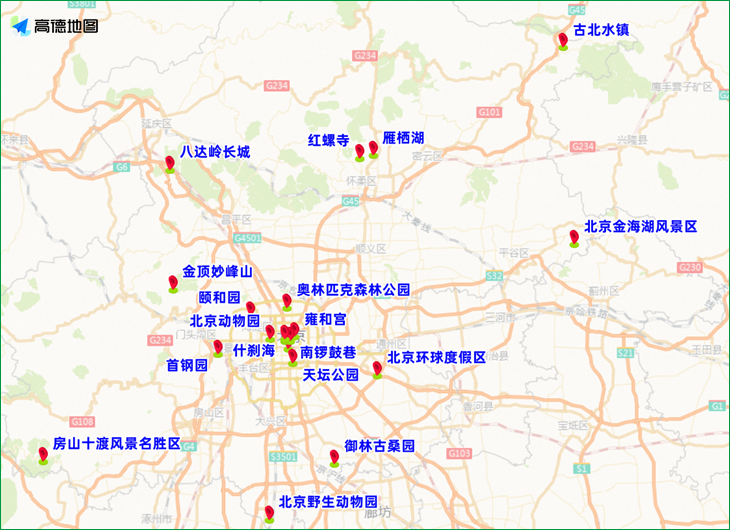This screenshot has width=730, height=530.
Task: Select the 北京野生动物园 pin marker
Action: point(269,513)
